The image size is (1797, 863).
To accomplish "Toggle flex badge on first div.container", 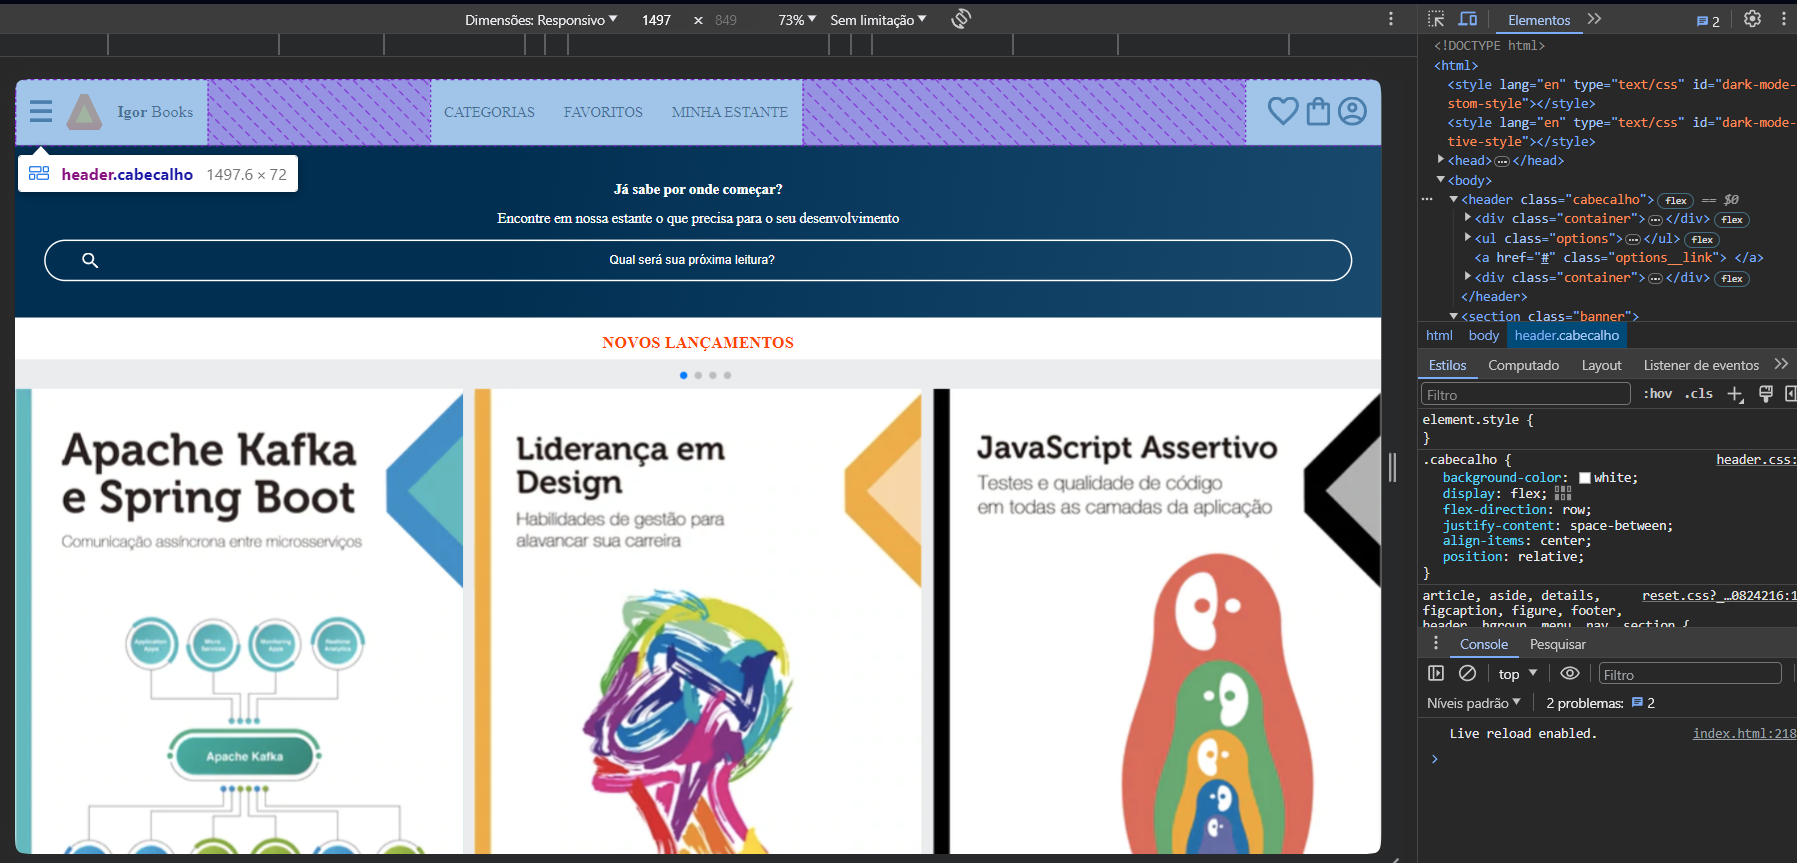I will pyautogui.click(x=1732, y=220).
